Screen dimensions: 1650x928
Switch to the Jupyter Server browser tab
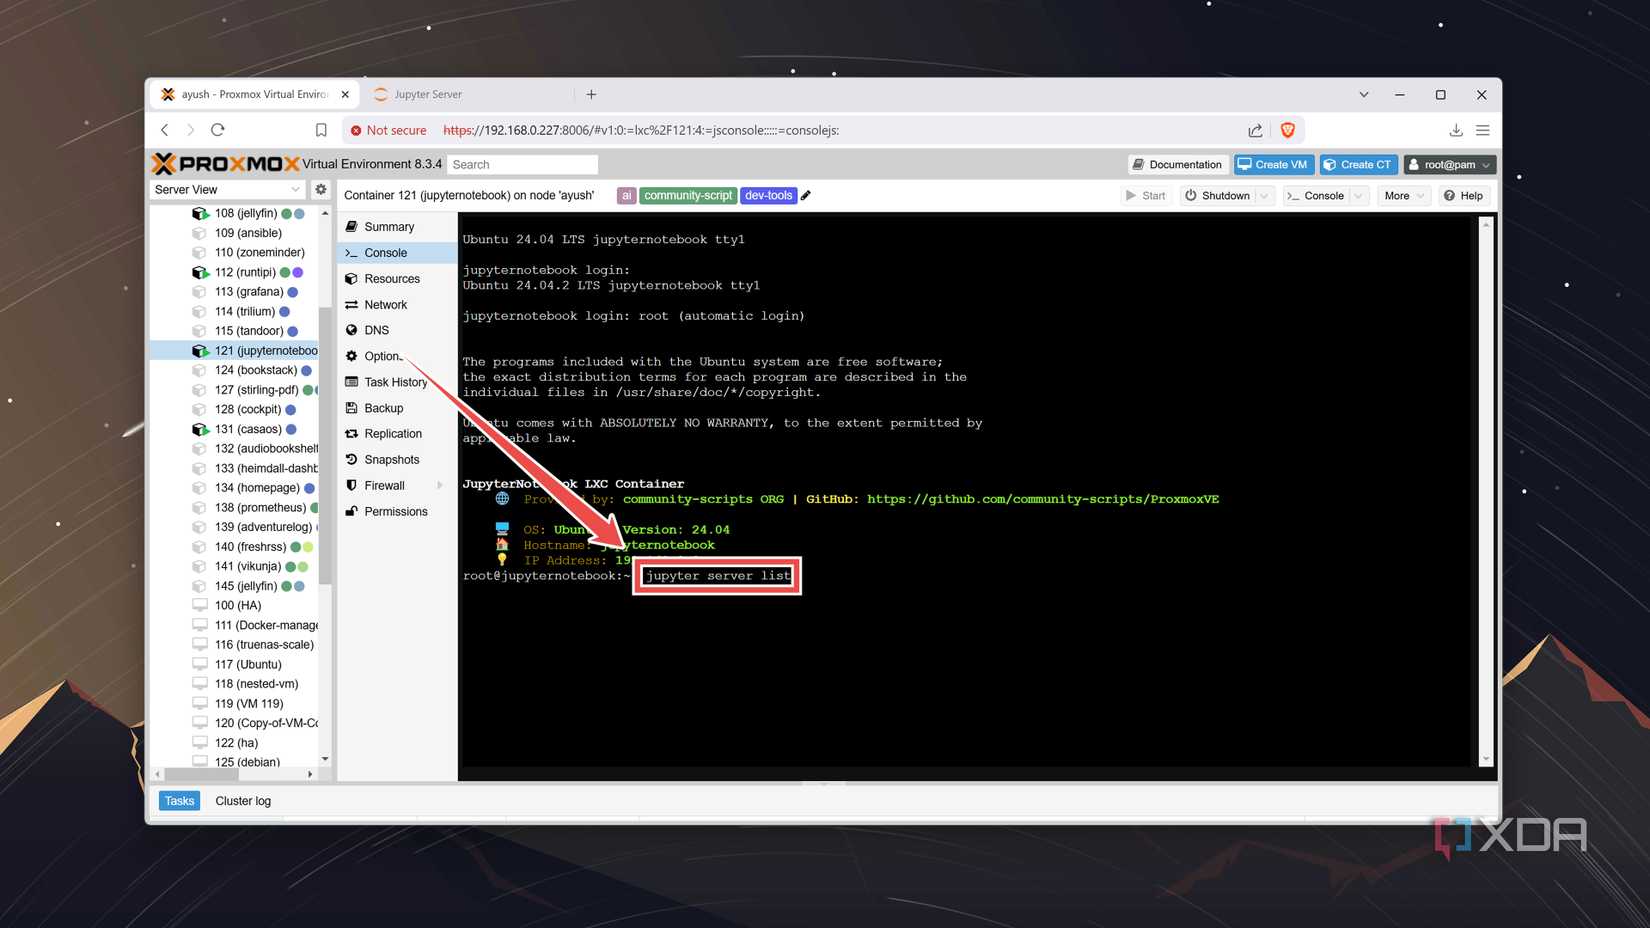point(430,94)
